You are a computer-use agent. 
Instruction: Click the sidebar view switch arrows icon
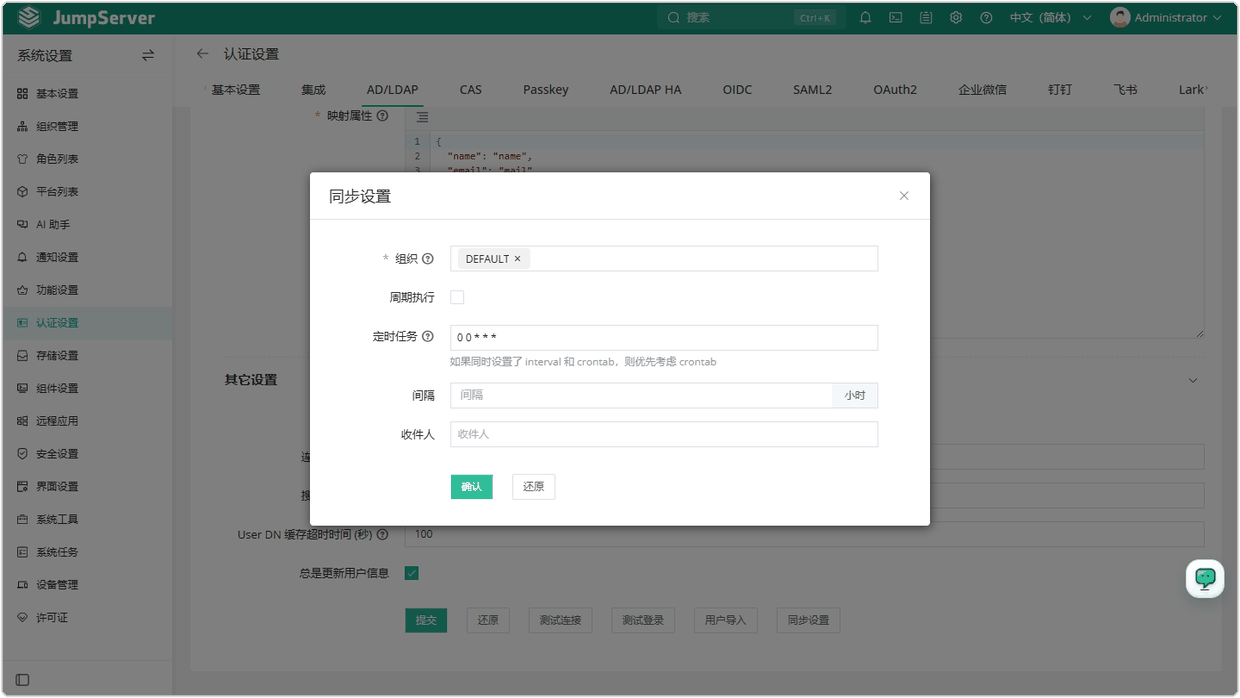[x=148, y=56]
